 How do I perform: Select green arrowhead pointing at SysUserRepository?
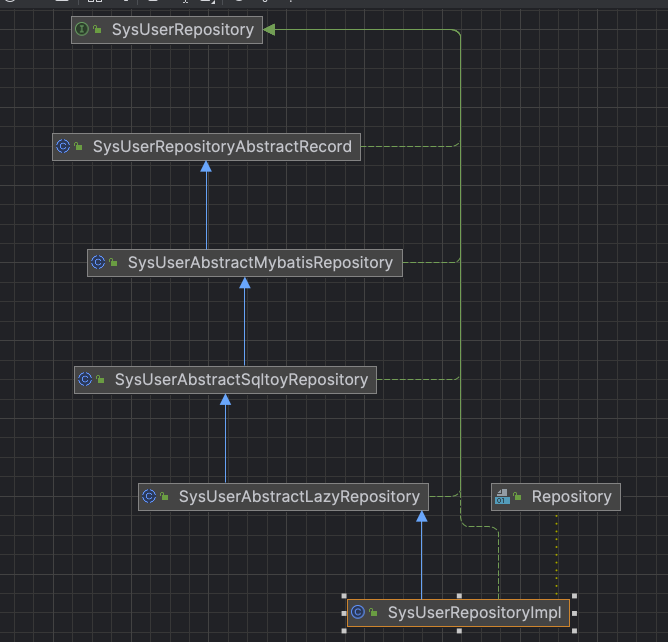(x=269, y=30)
